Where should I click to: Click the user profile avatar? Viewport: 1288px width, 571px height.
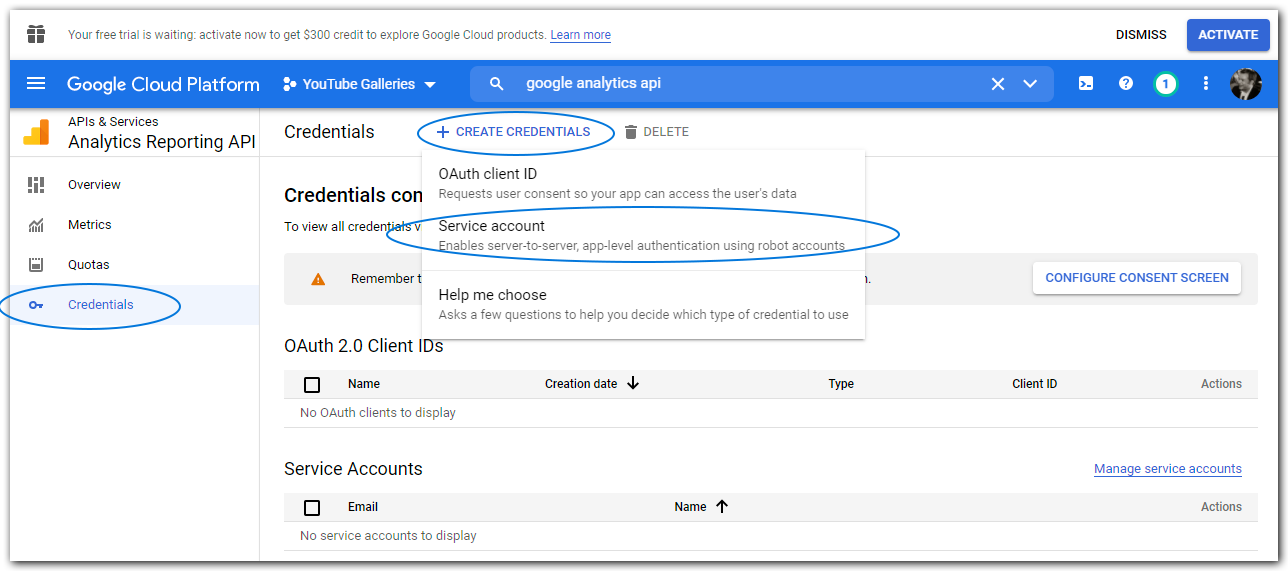1246,84
